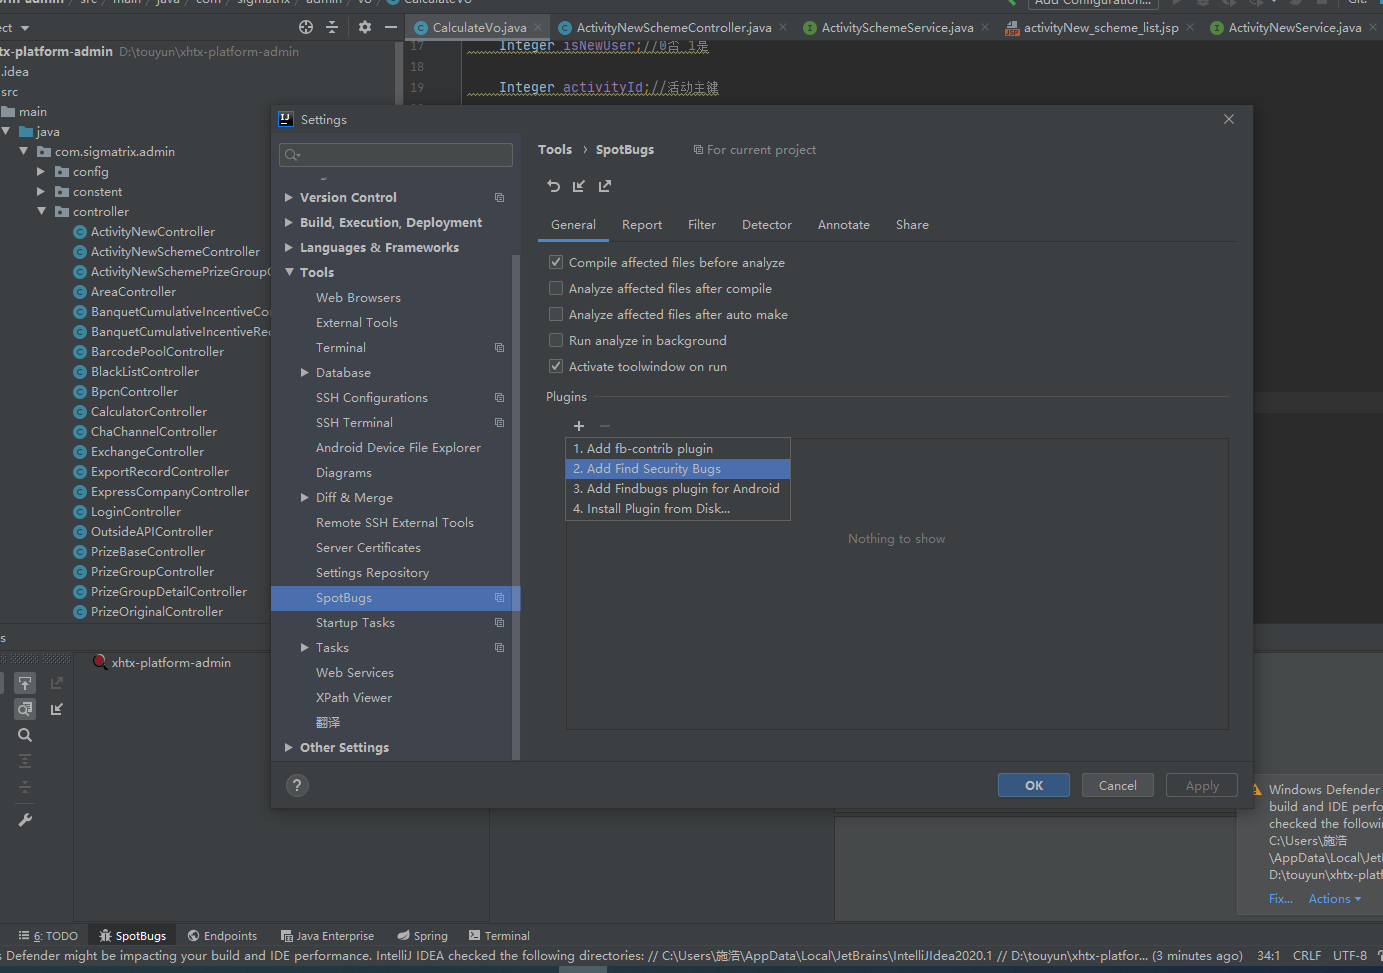The image size is (1383, 973).
Task: Expand the Version Control settings node
Action: click(289, 198)
